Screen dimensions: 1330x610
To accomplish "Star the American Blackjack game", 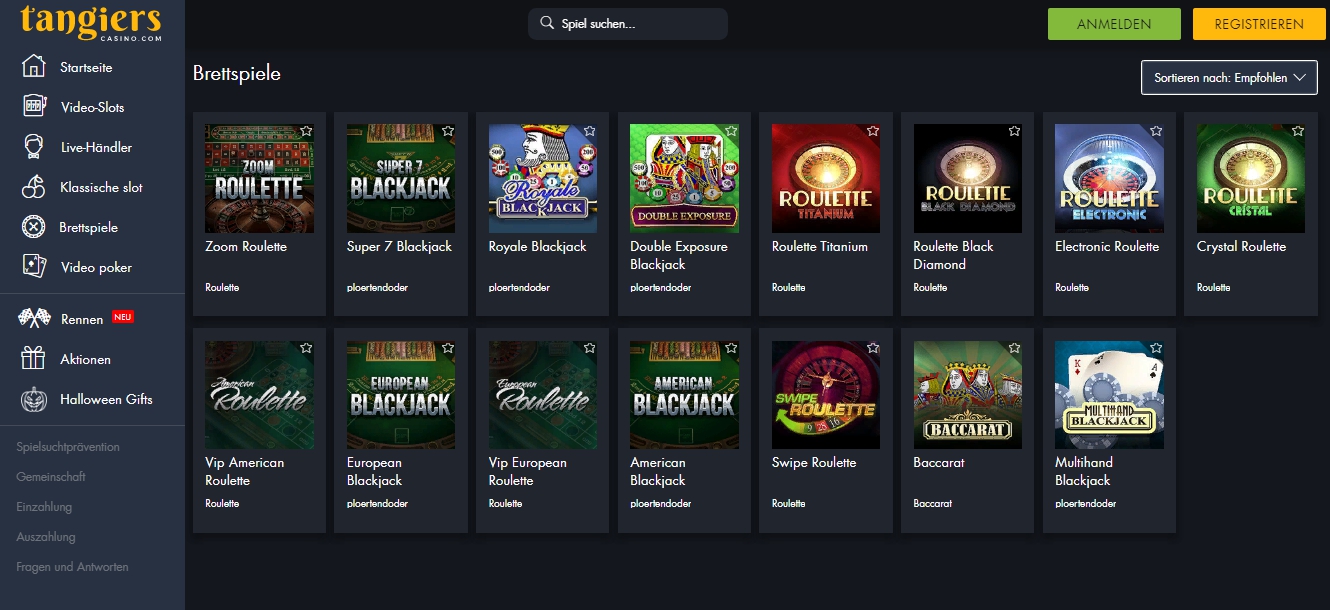I will [x=732, y=348].
